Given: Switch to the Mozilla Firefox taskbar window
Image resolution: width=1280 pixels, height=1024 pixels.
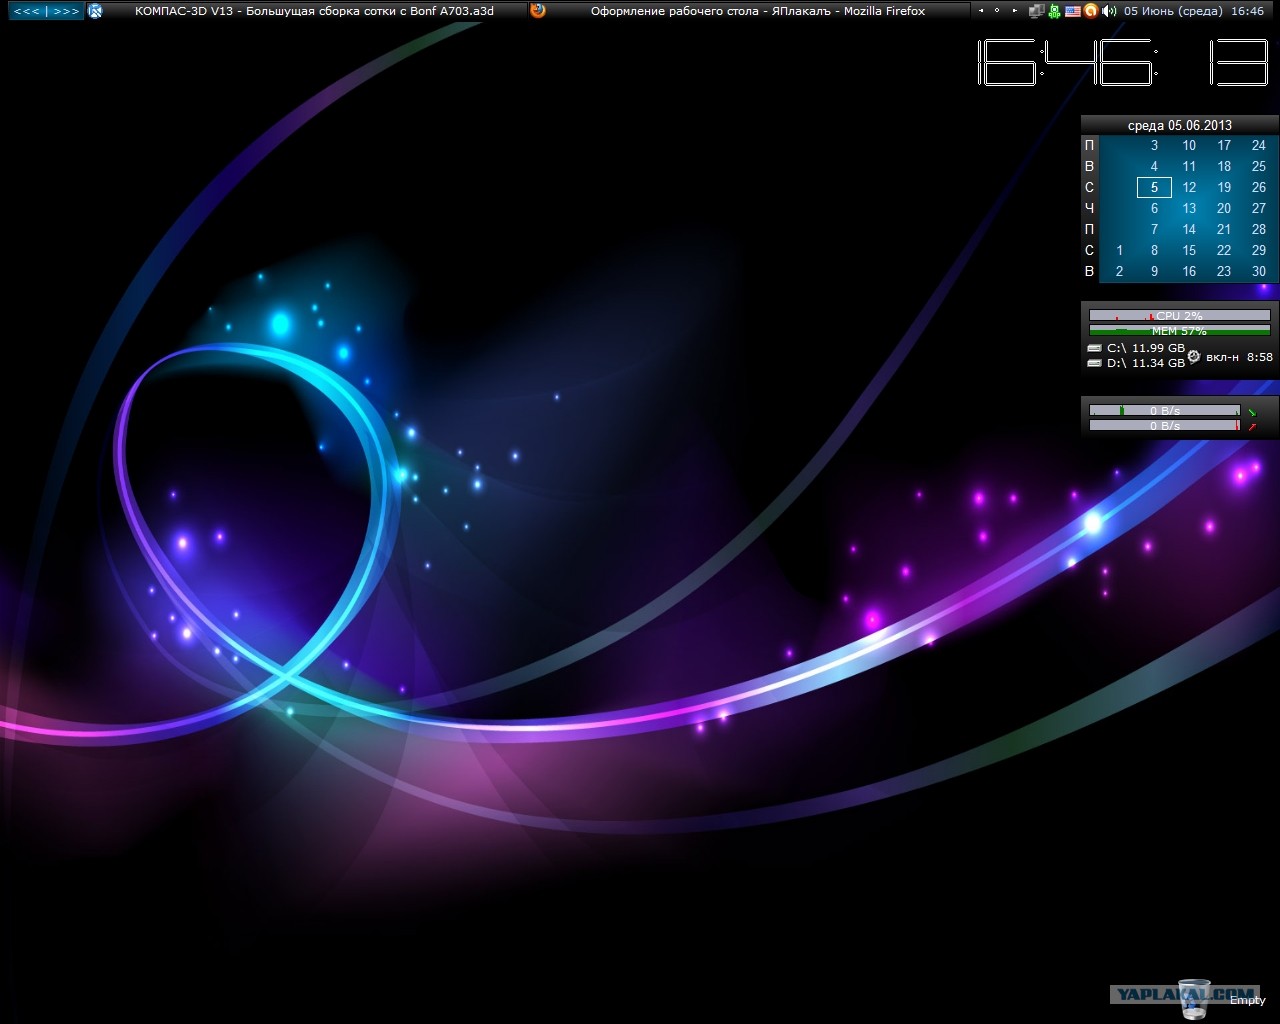Looking at the screenshot, I should [757, 11].
